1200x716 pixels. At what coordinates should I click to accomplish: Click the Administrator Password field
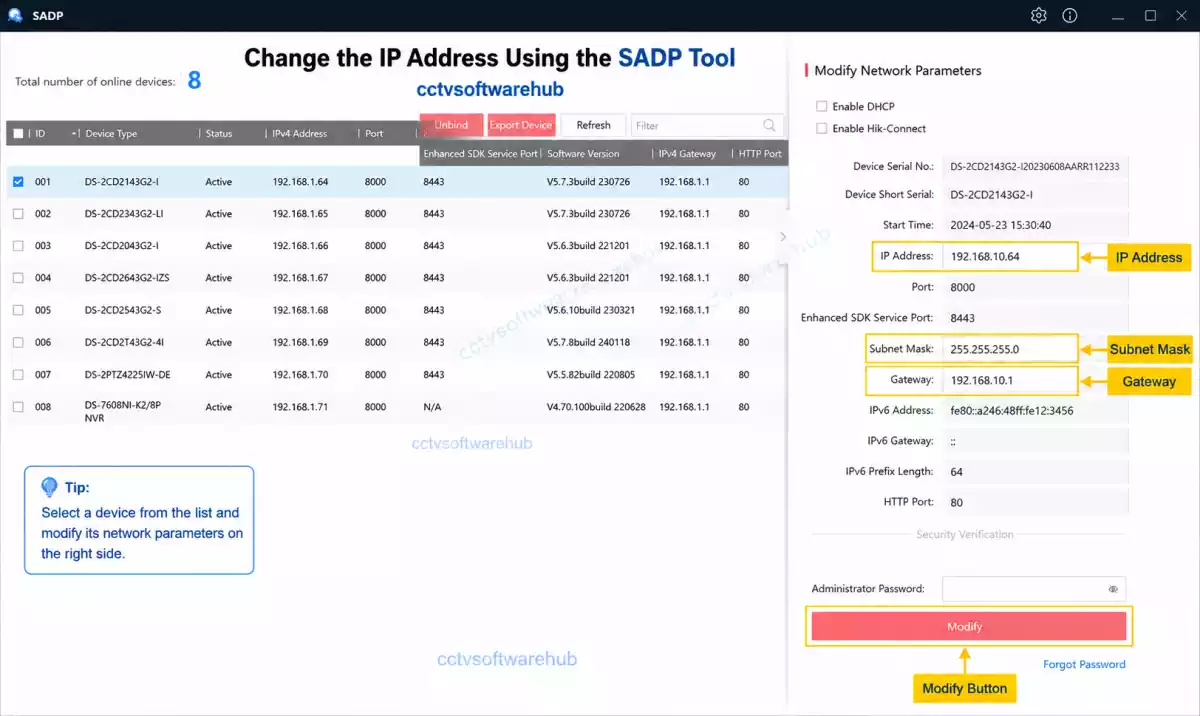tap(1035, 589)
